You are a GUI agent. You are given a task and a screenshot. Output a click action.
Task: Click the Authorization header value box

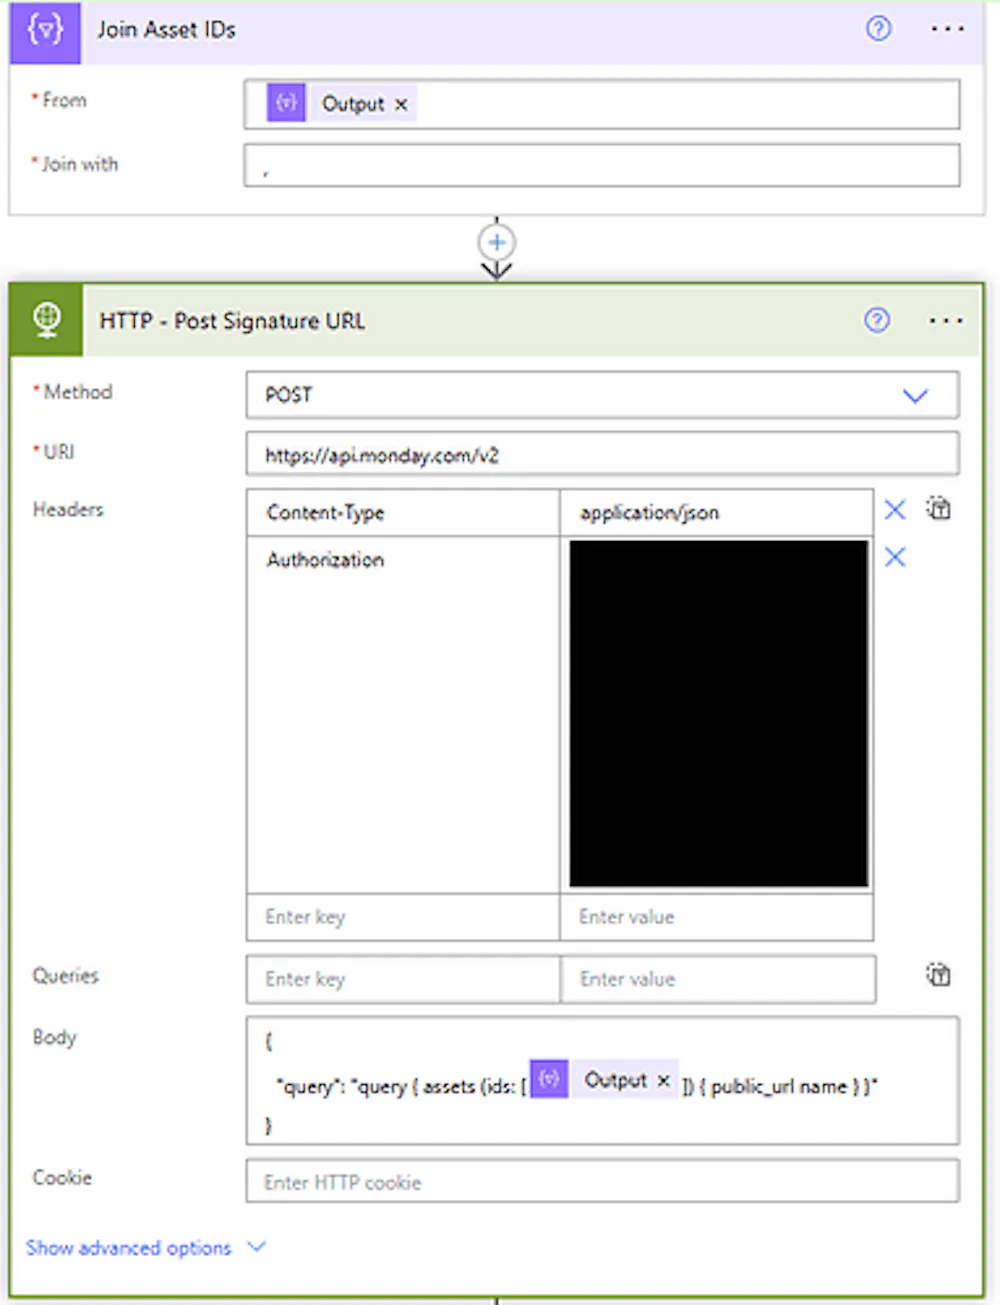tap(718, 714)
